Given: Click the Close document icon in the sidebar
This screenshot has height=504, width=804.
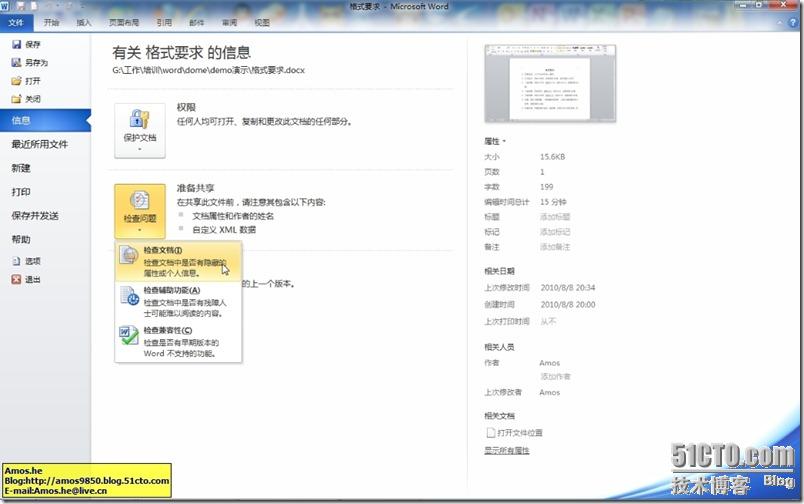Looking at the screenshot, I should coord(16,99).
